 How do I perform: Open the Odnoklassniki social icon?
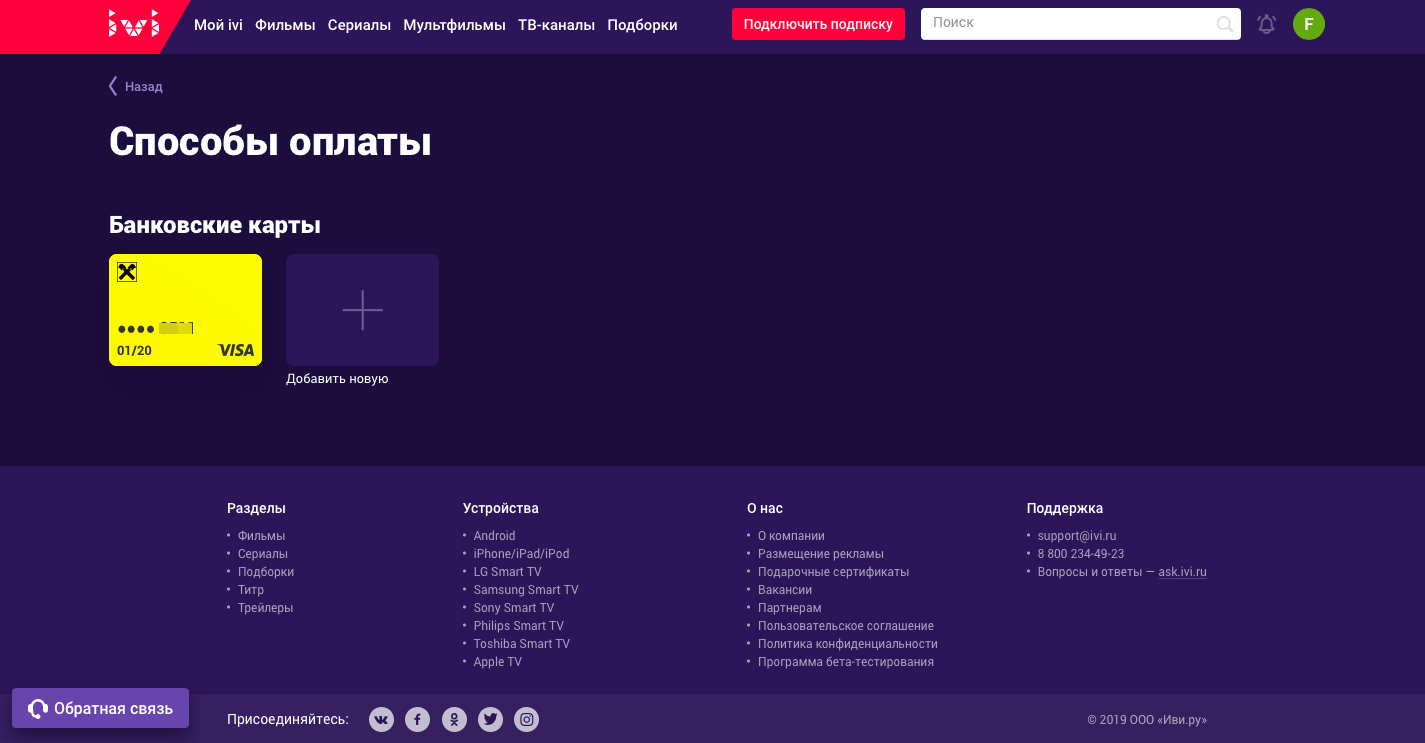(x=454, y=719)
